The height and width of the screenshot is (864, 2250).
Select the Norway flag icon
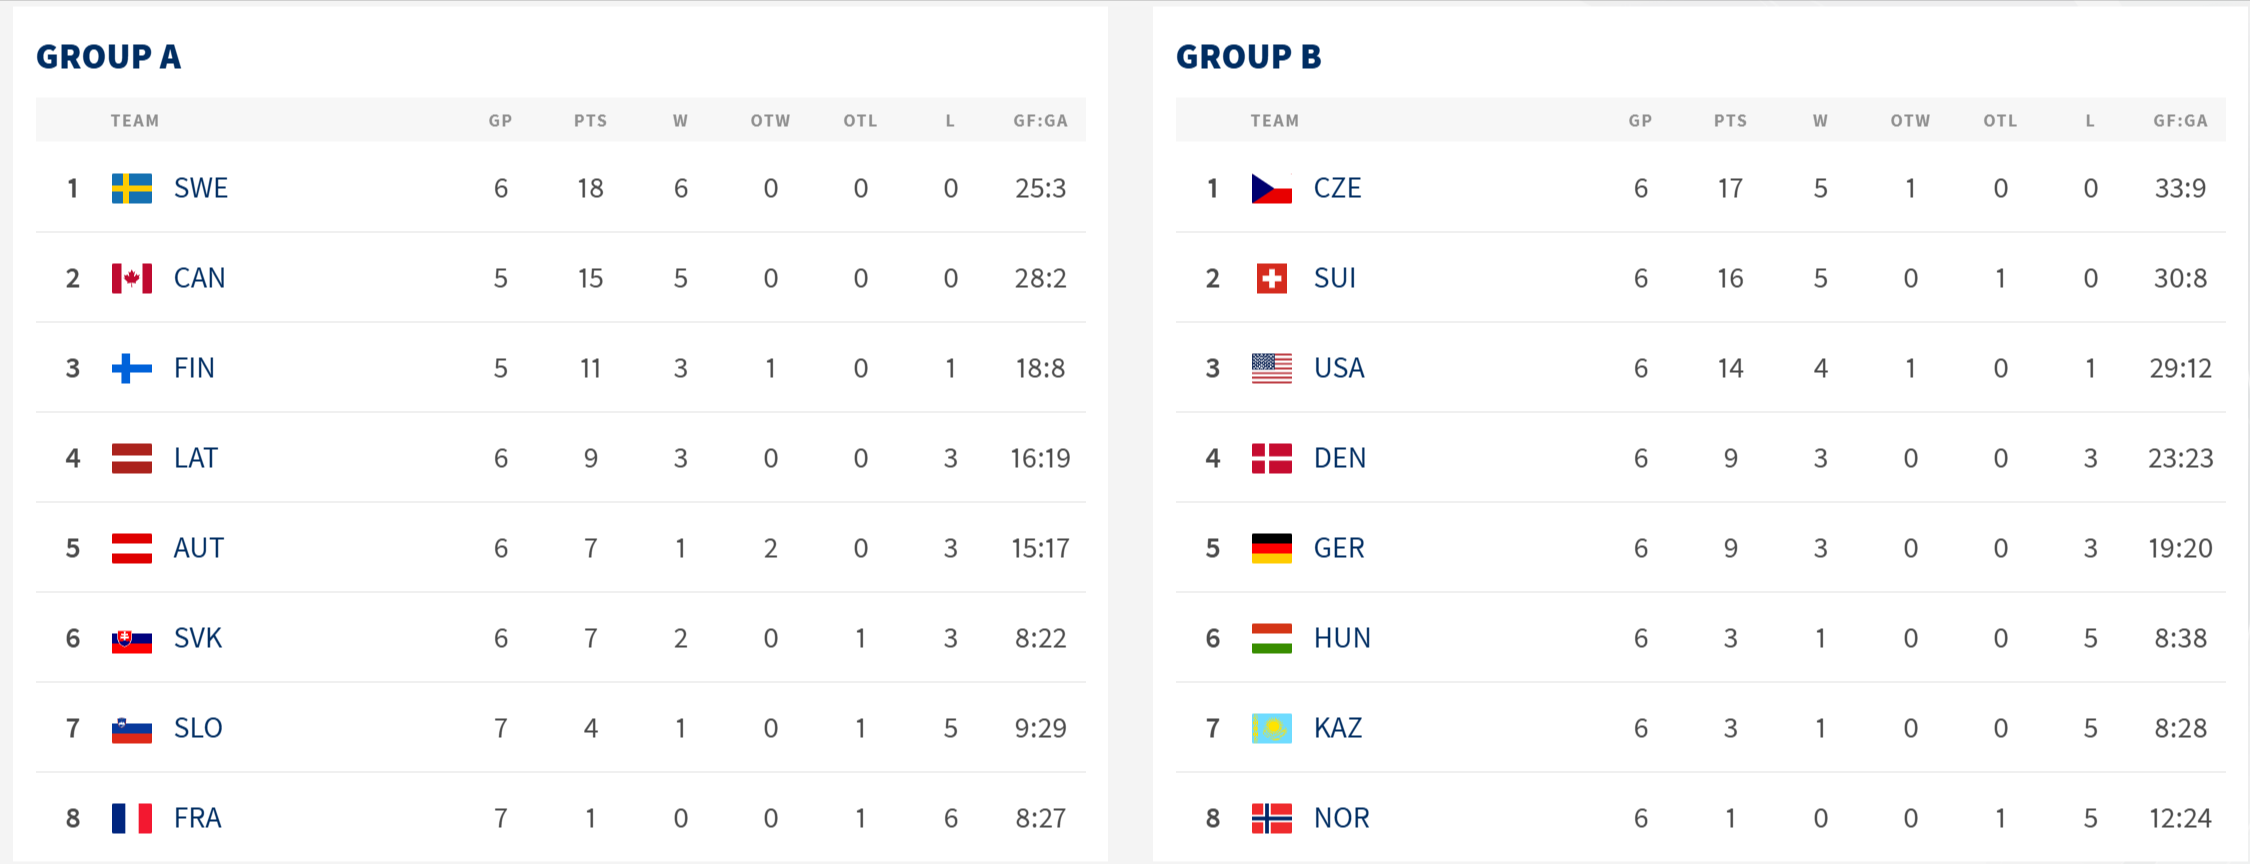click(x=1272, y=818)
